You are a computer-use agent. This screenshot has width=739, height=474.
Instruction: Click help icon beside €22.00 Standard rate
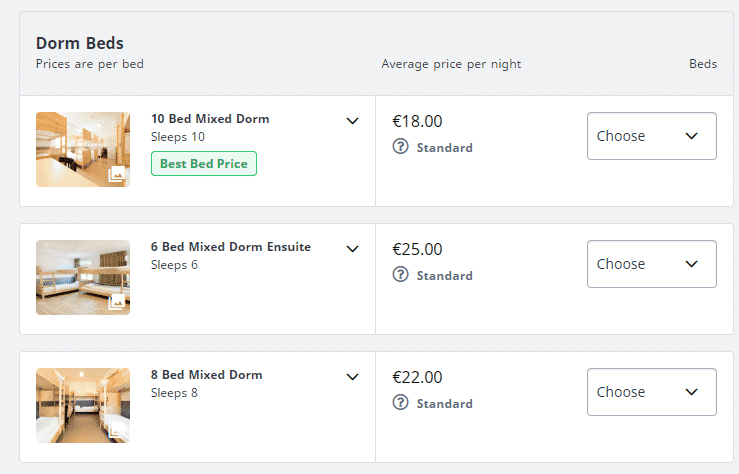pyautogui.click(x=400, y=402)
